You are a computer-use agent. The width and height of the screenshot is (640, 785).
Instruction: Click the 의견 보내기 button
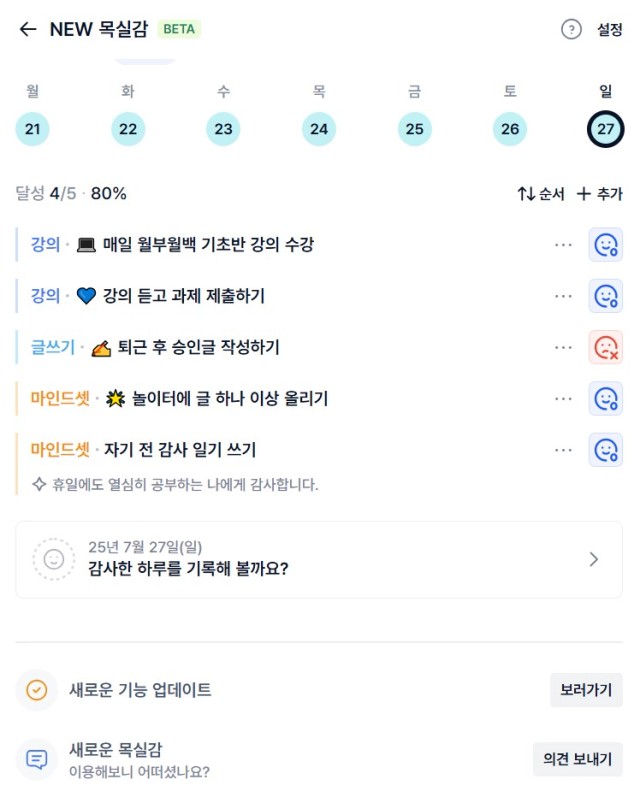[x=577, y=759]
